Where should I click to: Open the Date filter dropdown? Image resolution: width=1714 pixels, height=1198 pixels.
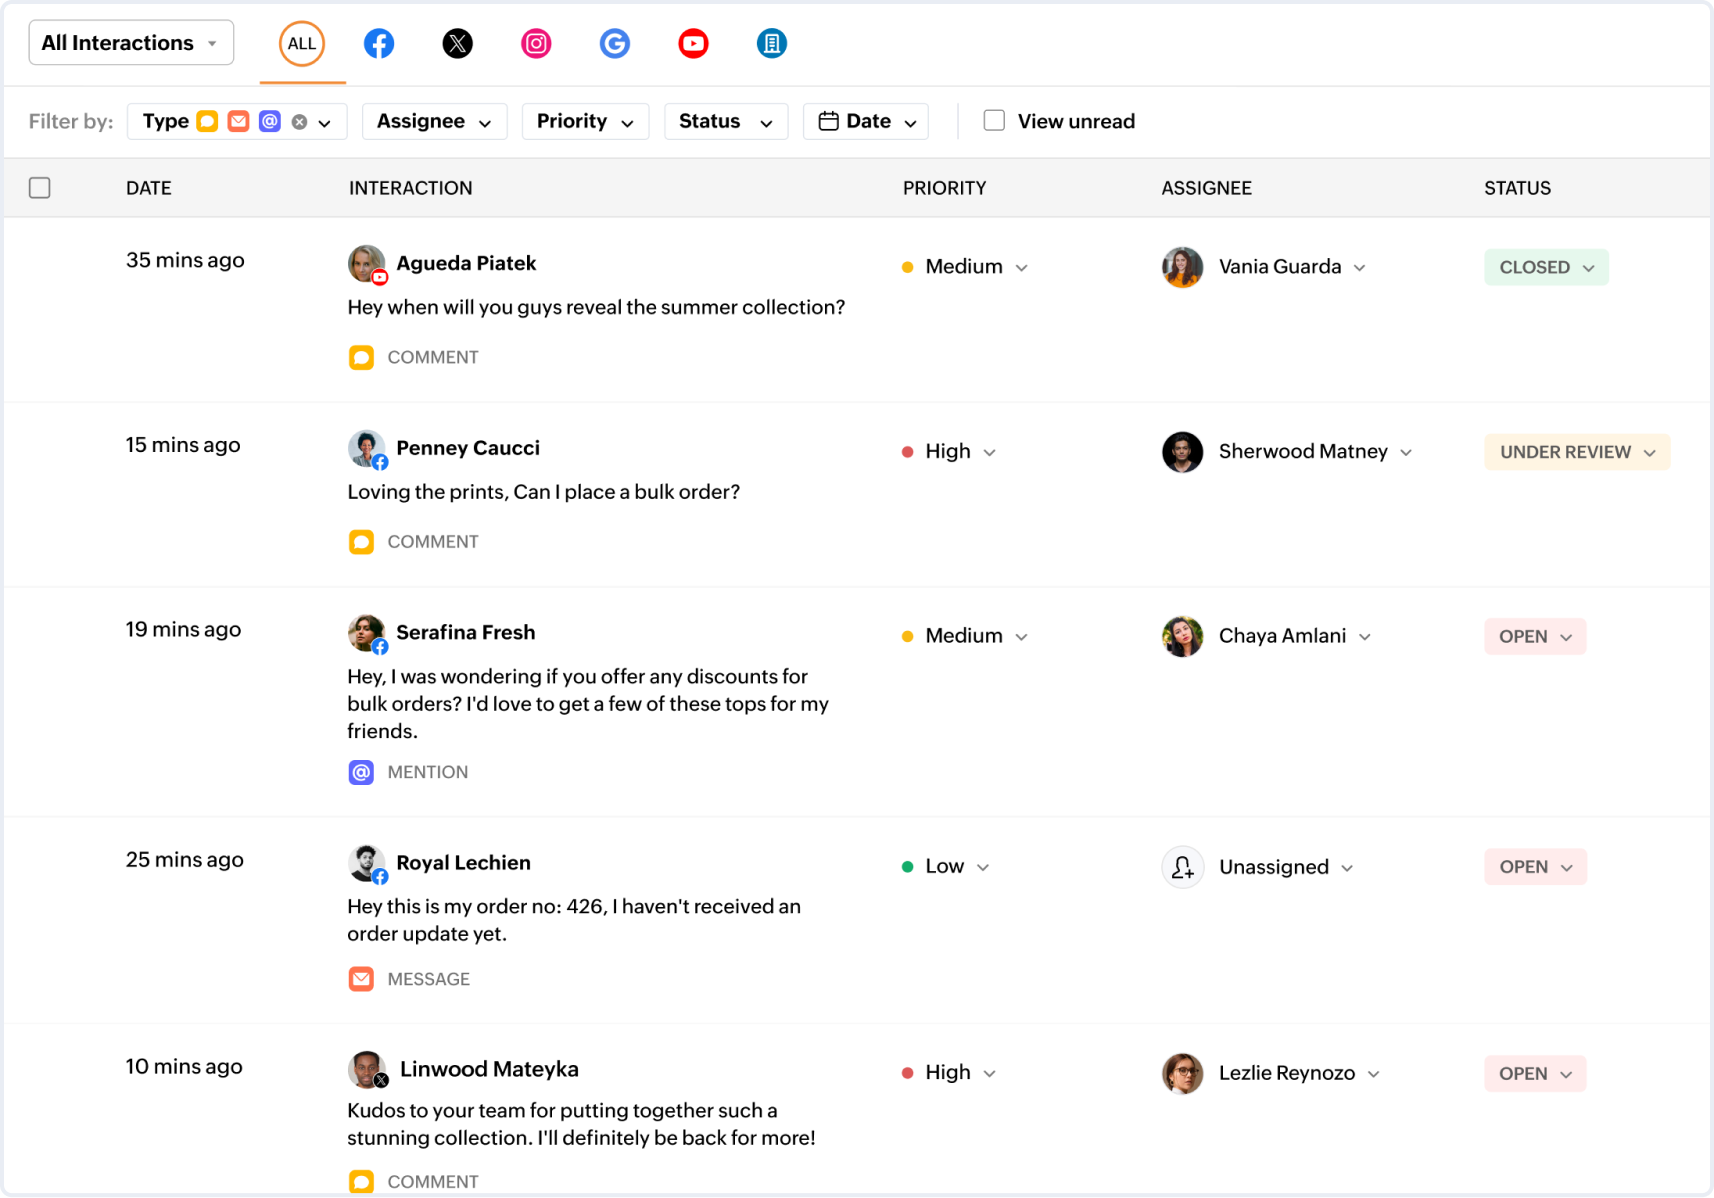866,122
